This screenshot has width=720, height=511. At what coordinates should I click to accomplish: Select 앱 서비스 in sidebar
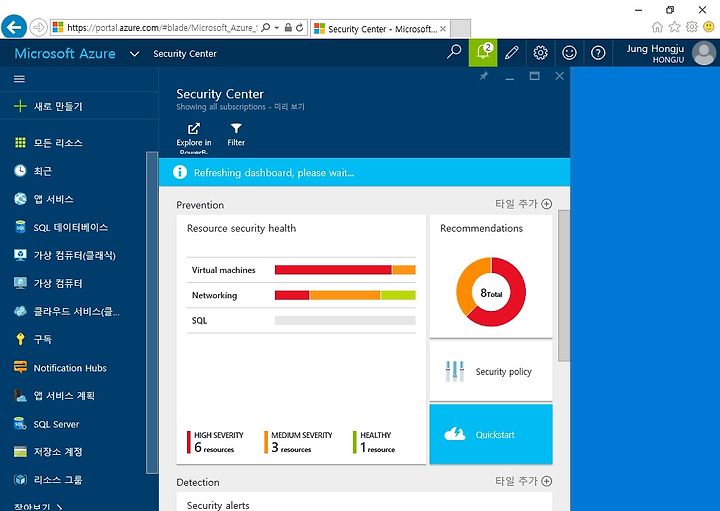[x=44, y=199]
